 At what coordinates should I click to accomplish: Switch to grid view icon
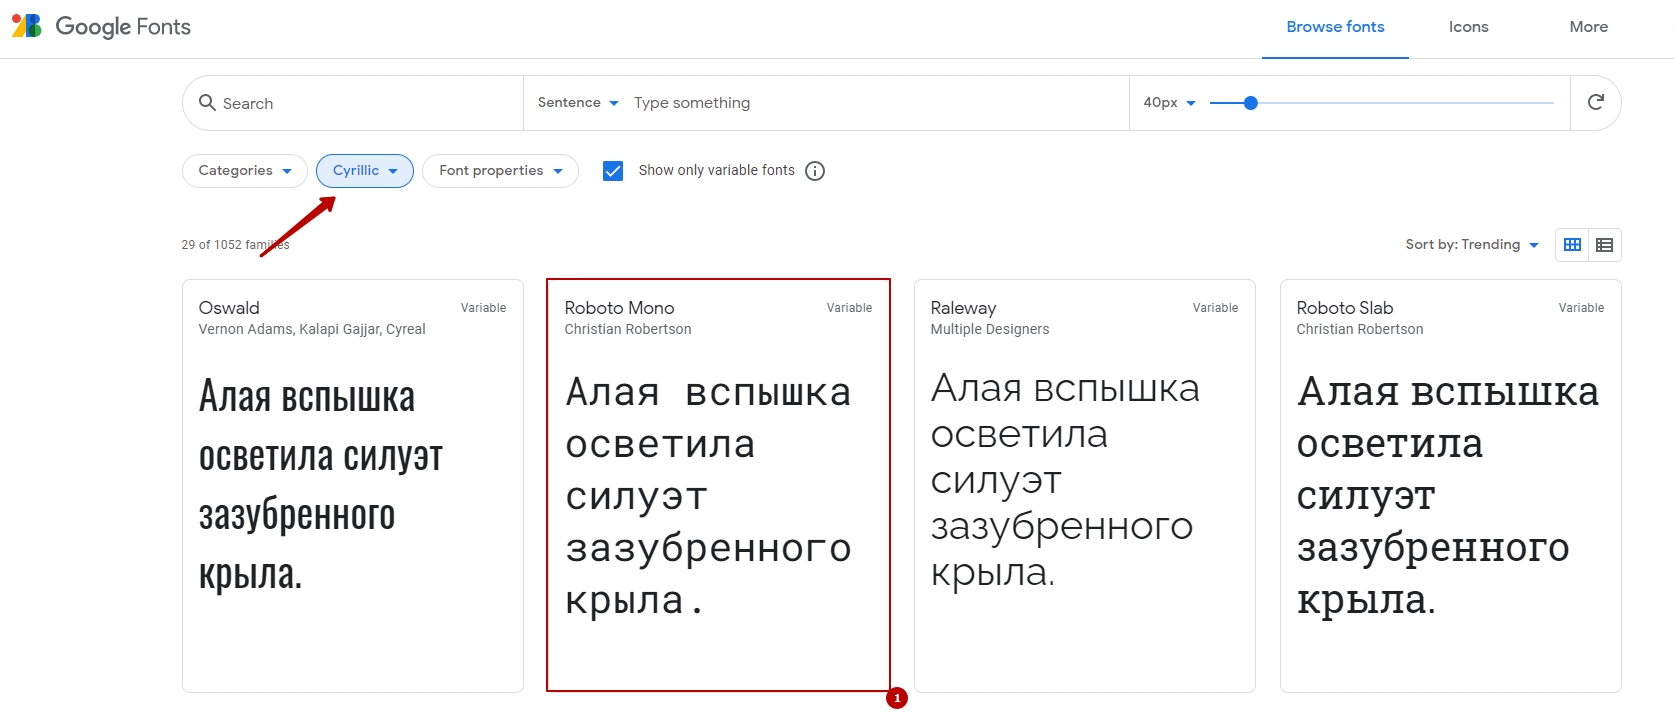(1572, 245)
